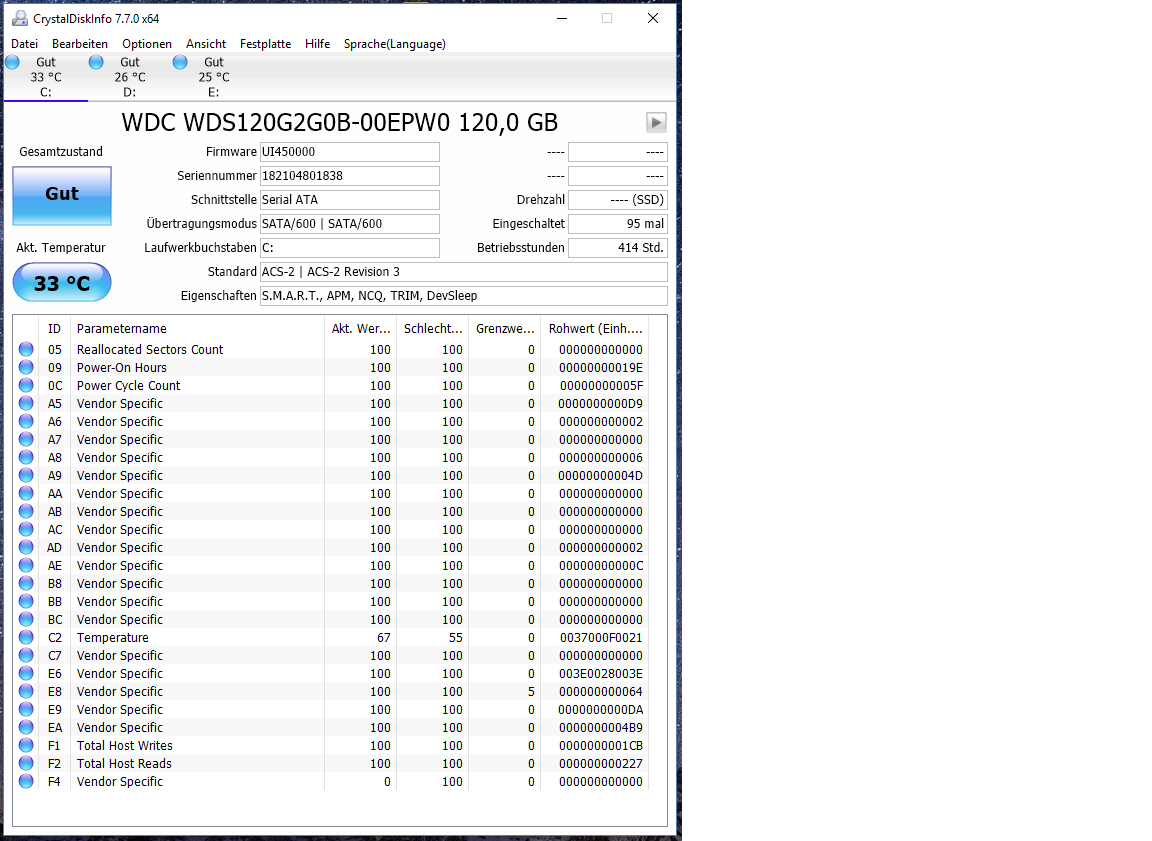The width and height of the screenshot is (1152, 841).
Task: Select the Total Host Reads text
Action: coord(124,764)
